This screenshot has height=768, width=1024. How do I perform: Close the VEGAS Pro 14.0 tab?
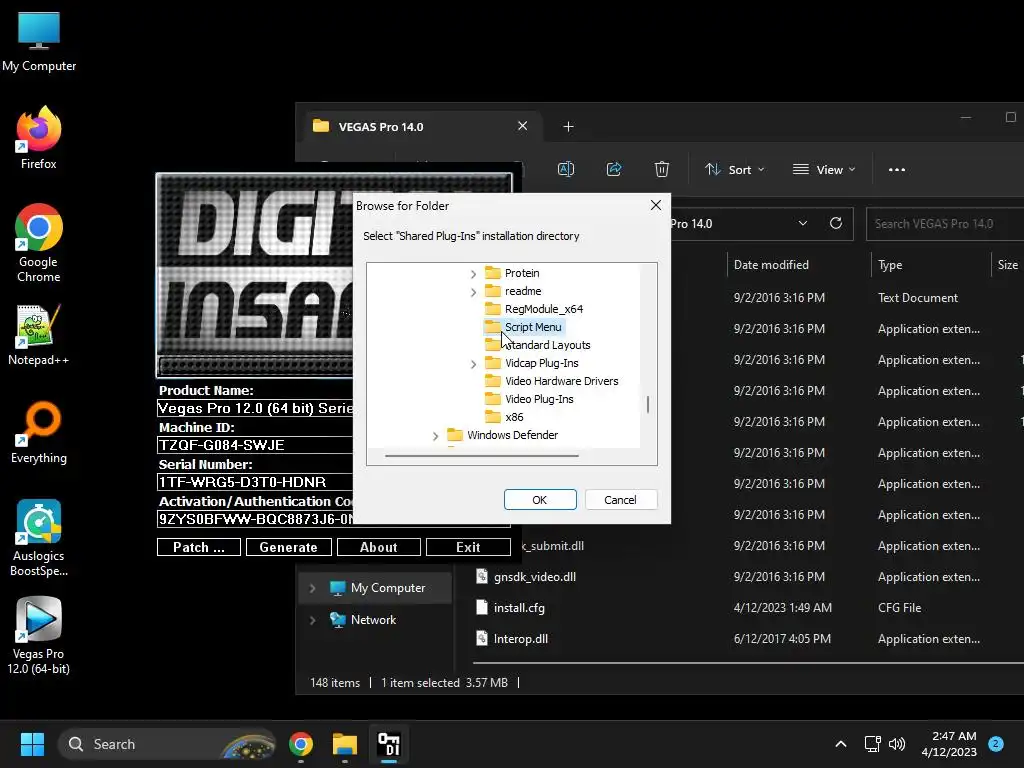[x=522, y=126]
